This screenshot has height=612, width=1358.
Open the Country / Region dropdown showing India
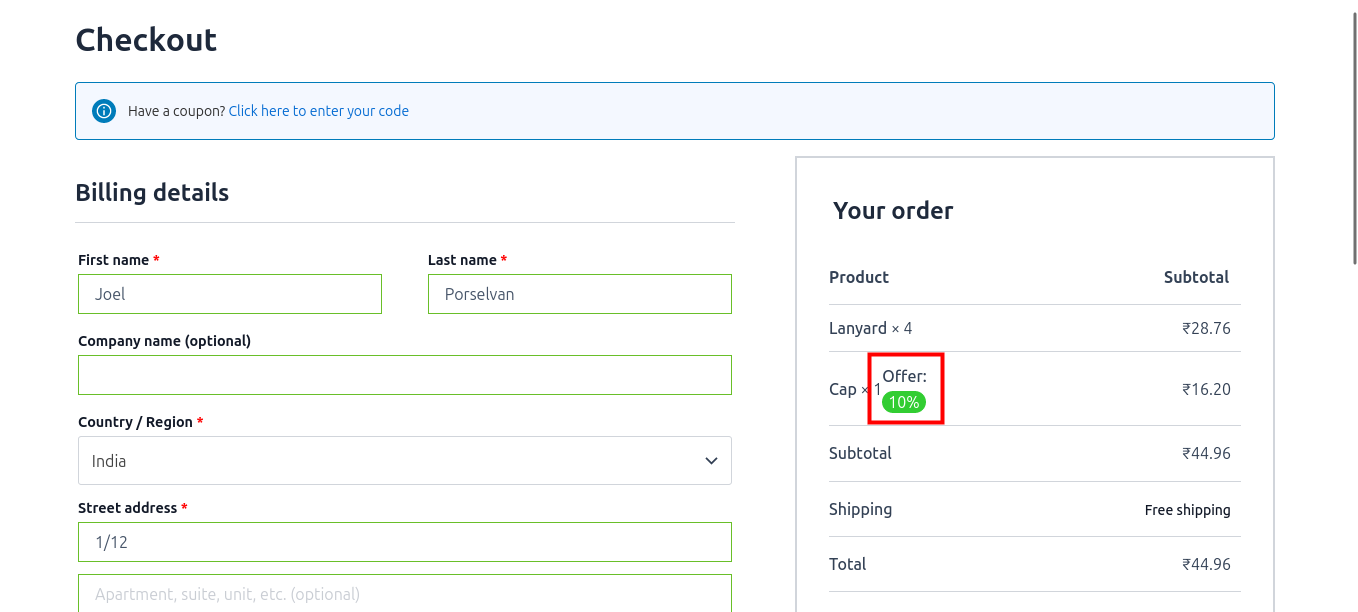point(404,461)
